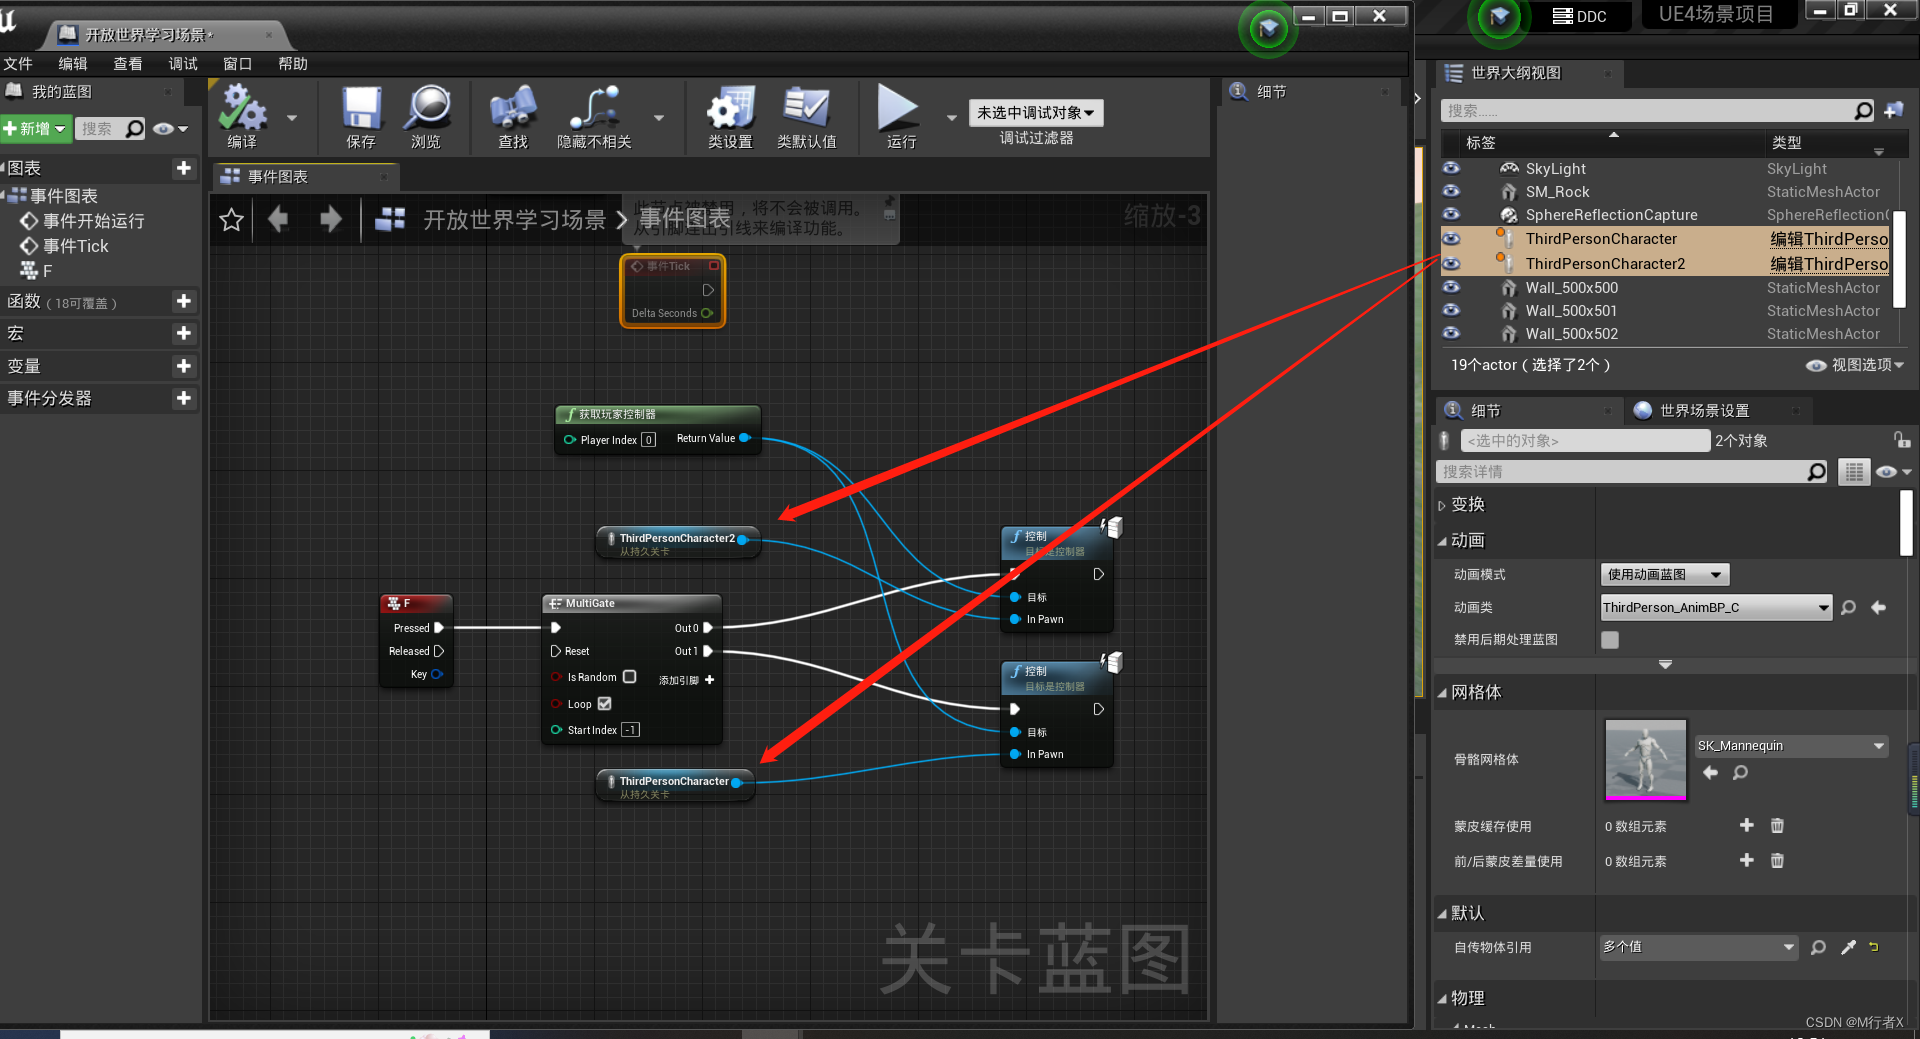
Task: Click lock icon in Details panel
Action: 1901,440
